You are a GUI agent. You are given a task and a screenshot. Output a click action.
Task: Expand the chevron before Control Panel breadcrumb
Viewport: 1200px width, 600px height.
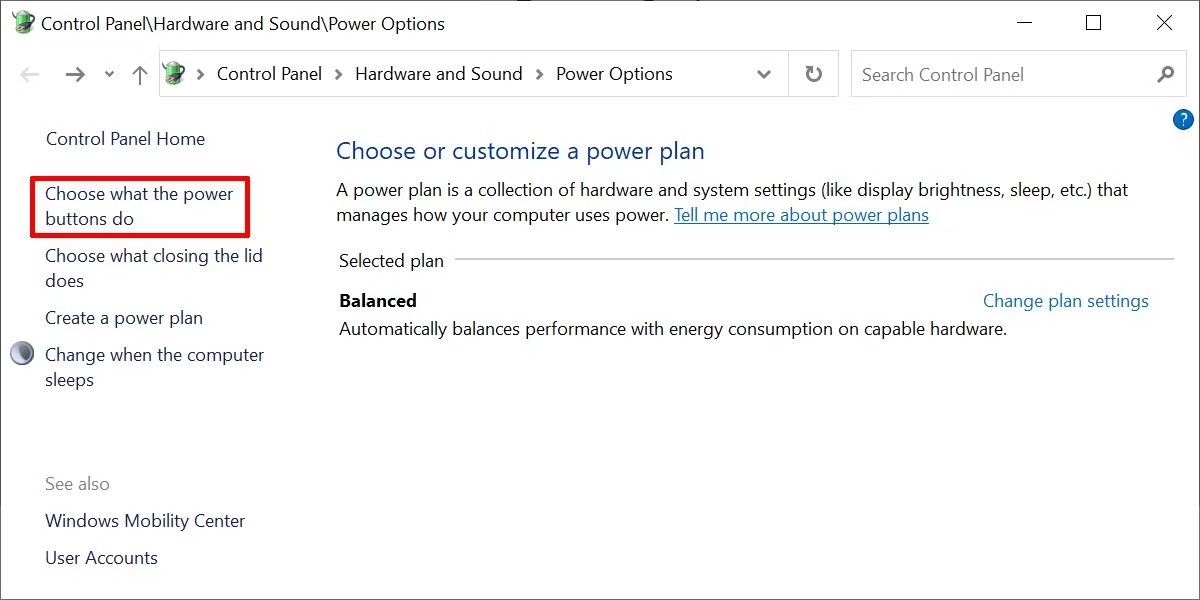tap(201, 74)
